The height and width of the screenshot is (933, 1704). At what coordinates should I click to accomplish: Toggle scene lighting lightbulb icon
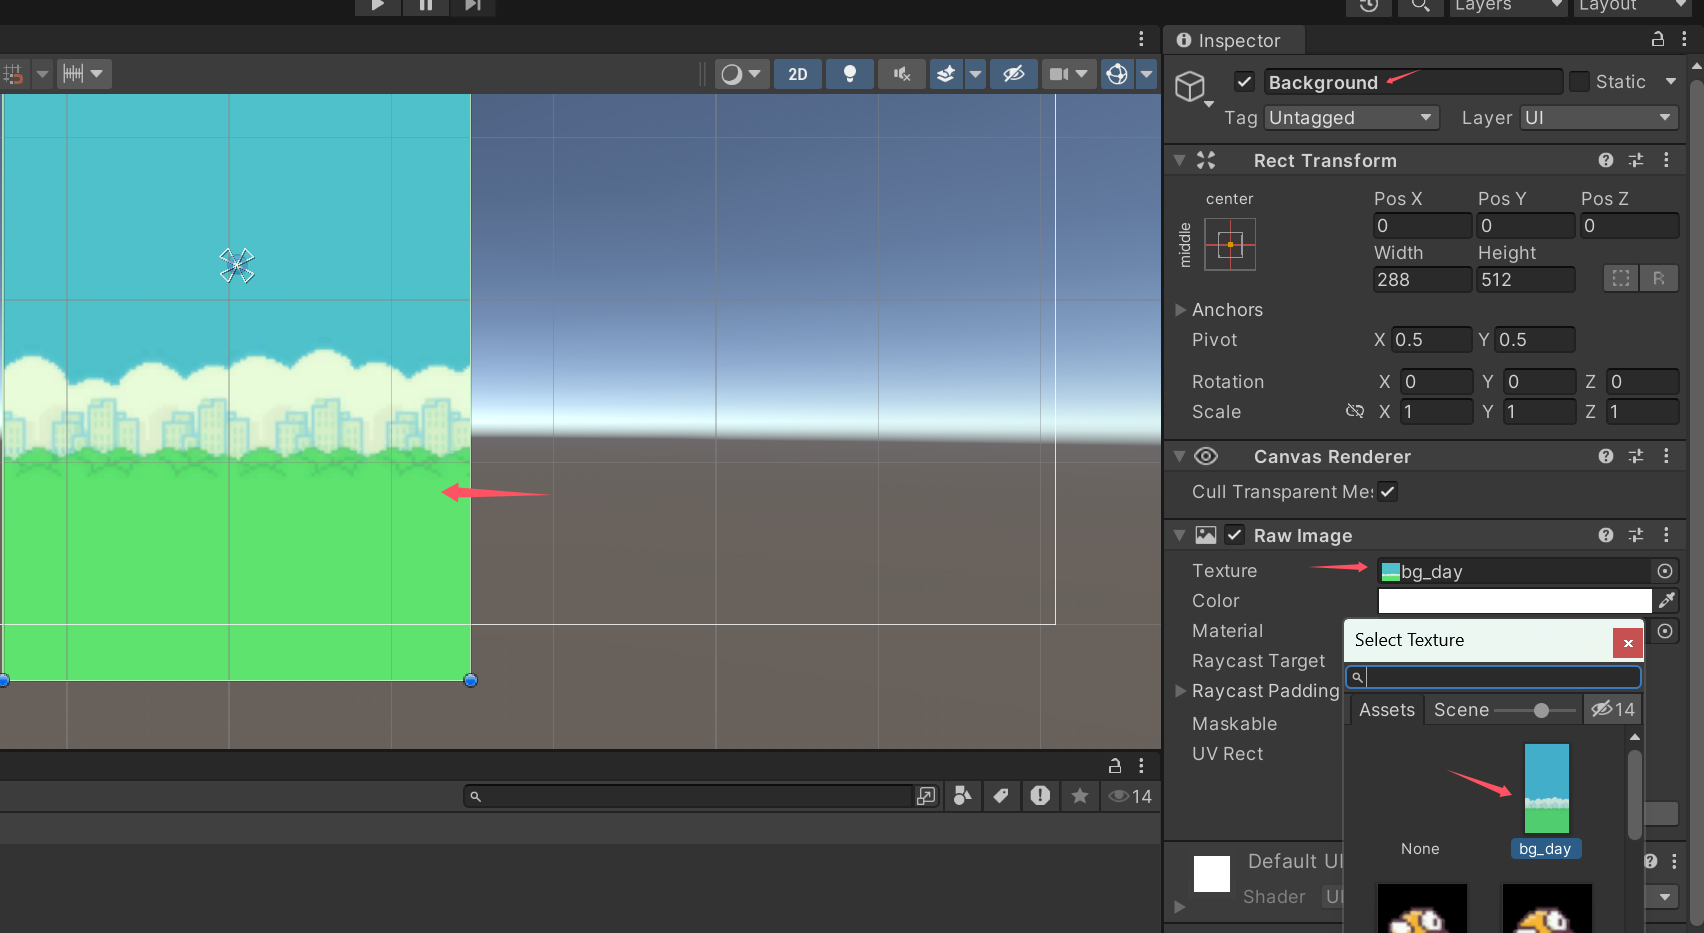(x=850, y=74)
